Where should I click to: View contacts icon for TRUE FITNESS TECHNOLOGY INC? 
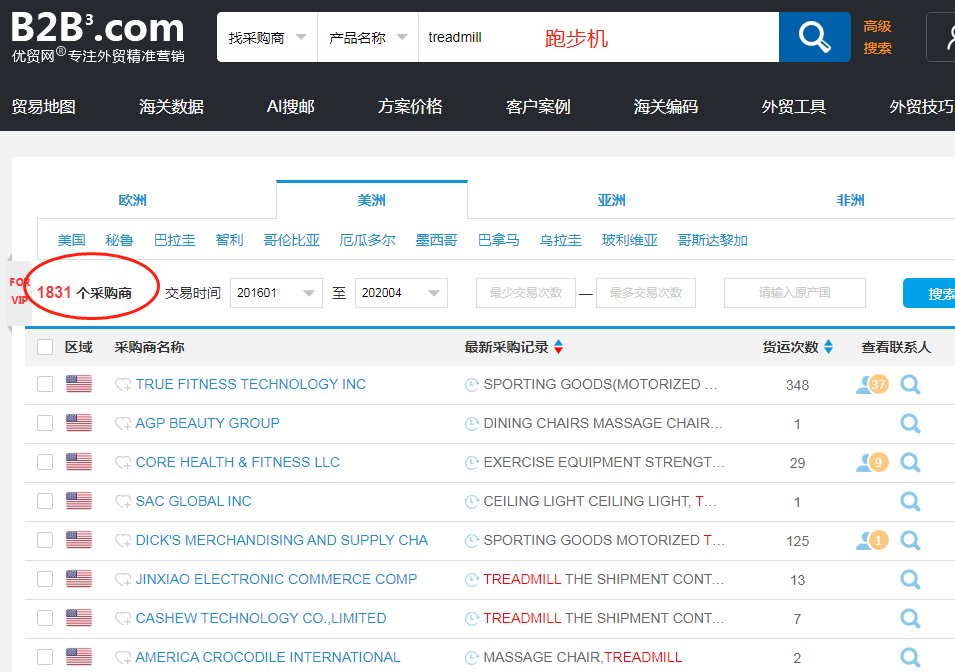(x=872, y=384)
